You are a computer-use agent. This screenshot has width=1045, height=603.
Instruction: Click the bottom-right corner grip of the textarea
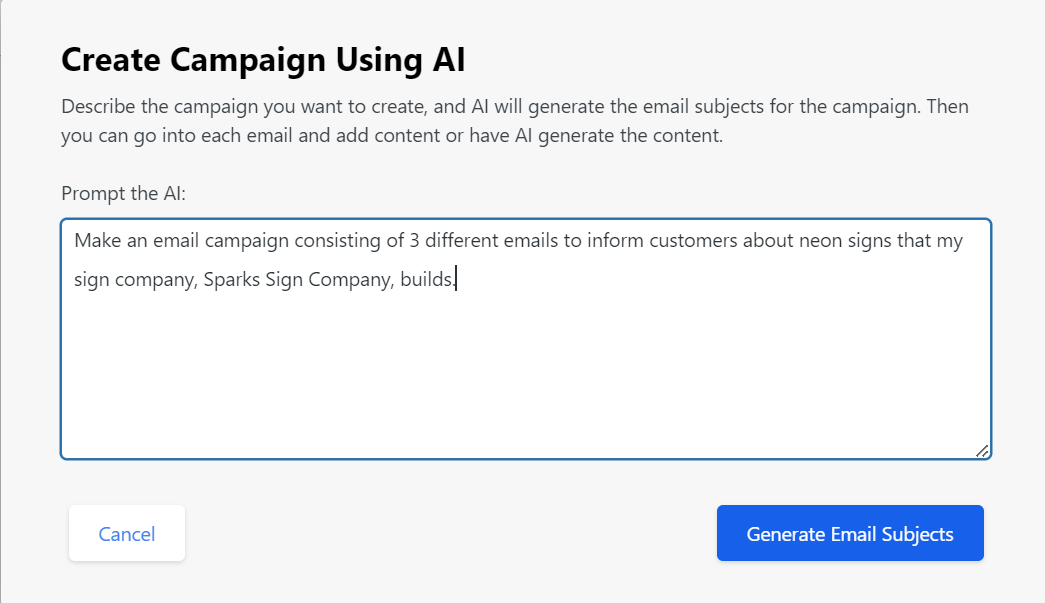[983, 451]
